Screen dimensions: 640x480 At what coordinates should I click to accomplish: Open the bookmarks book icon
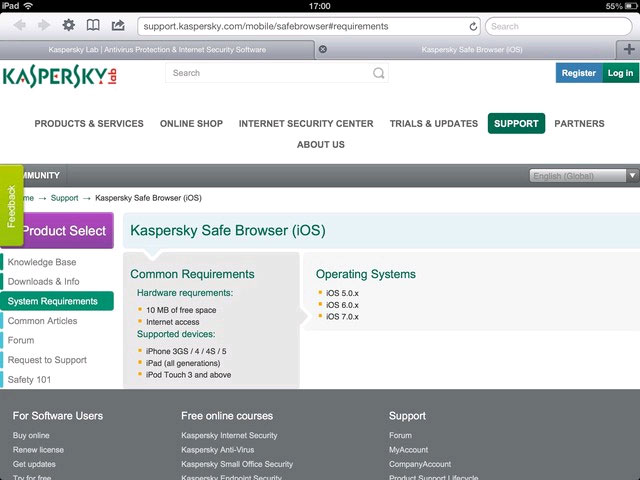click(x=93, y=26)
